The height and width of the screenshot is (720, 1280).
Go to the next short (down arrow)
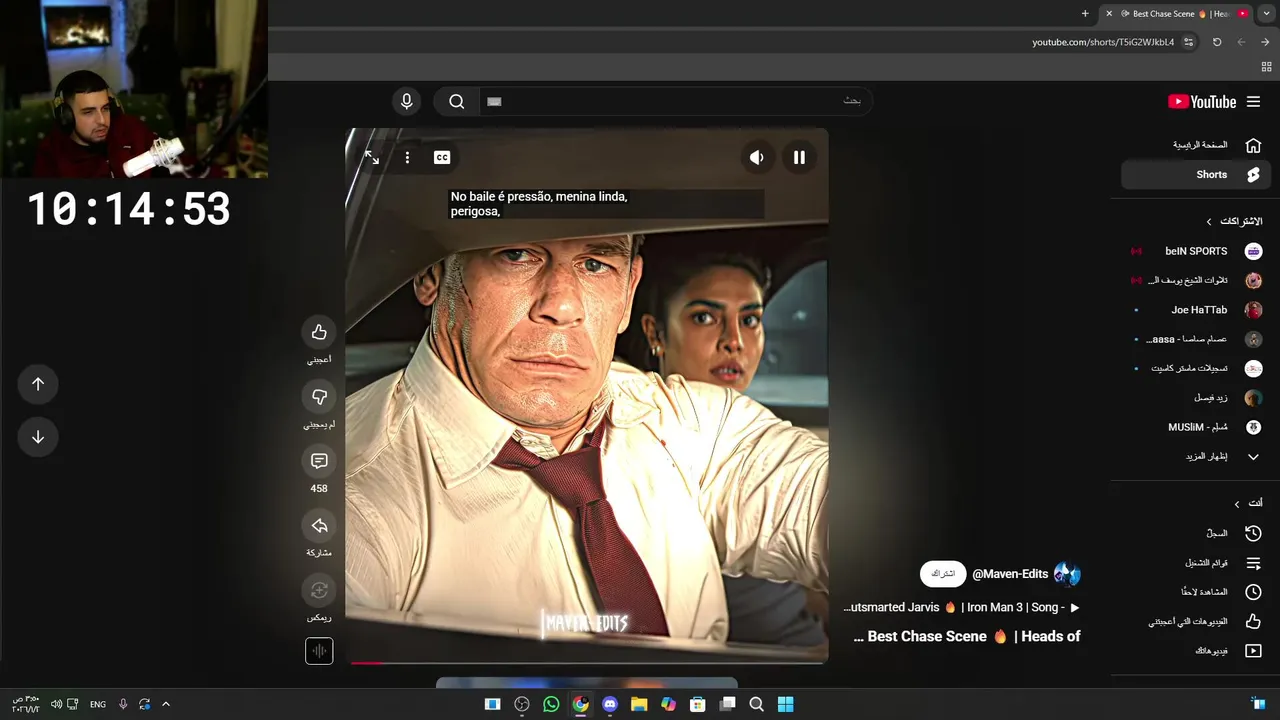coord(38,437)
